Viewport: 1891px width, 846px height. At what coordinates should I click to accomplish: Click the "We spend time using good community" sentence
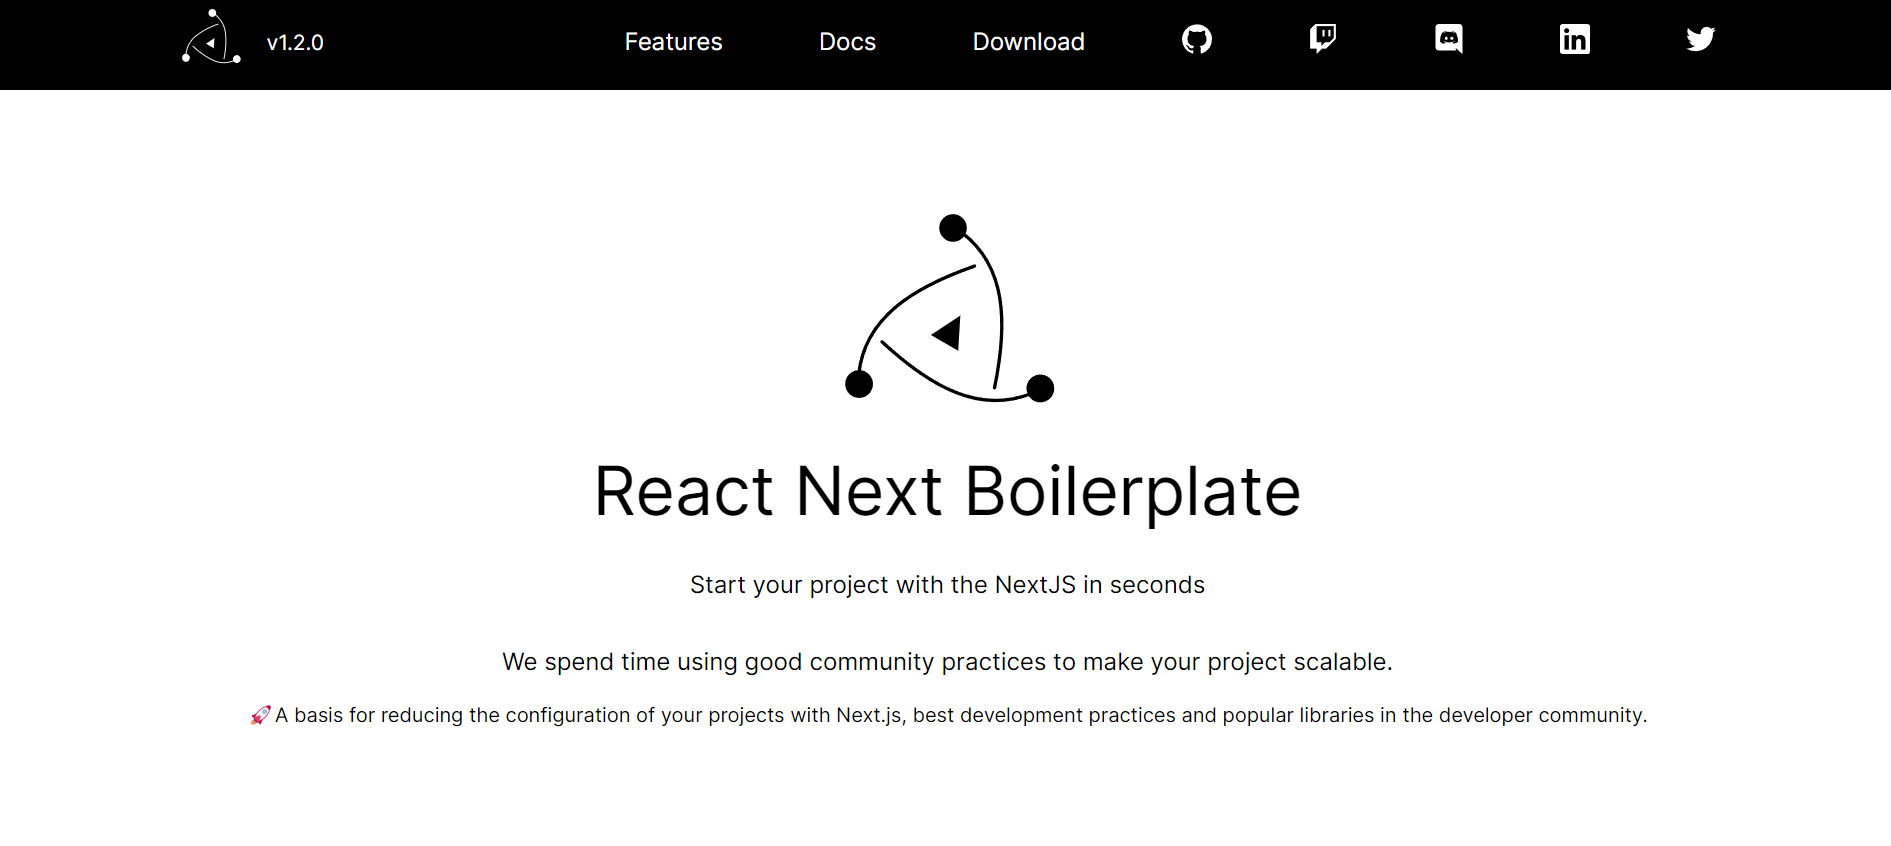pos(947,662)
